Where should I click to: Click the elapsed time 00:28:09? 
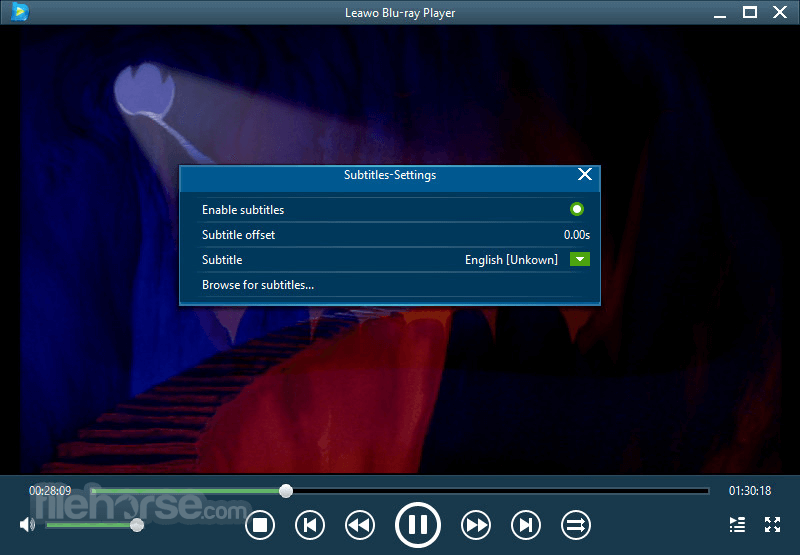[x=50, y=491]
